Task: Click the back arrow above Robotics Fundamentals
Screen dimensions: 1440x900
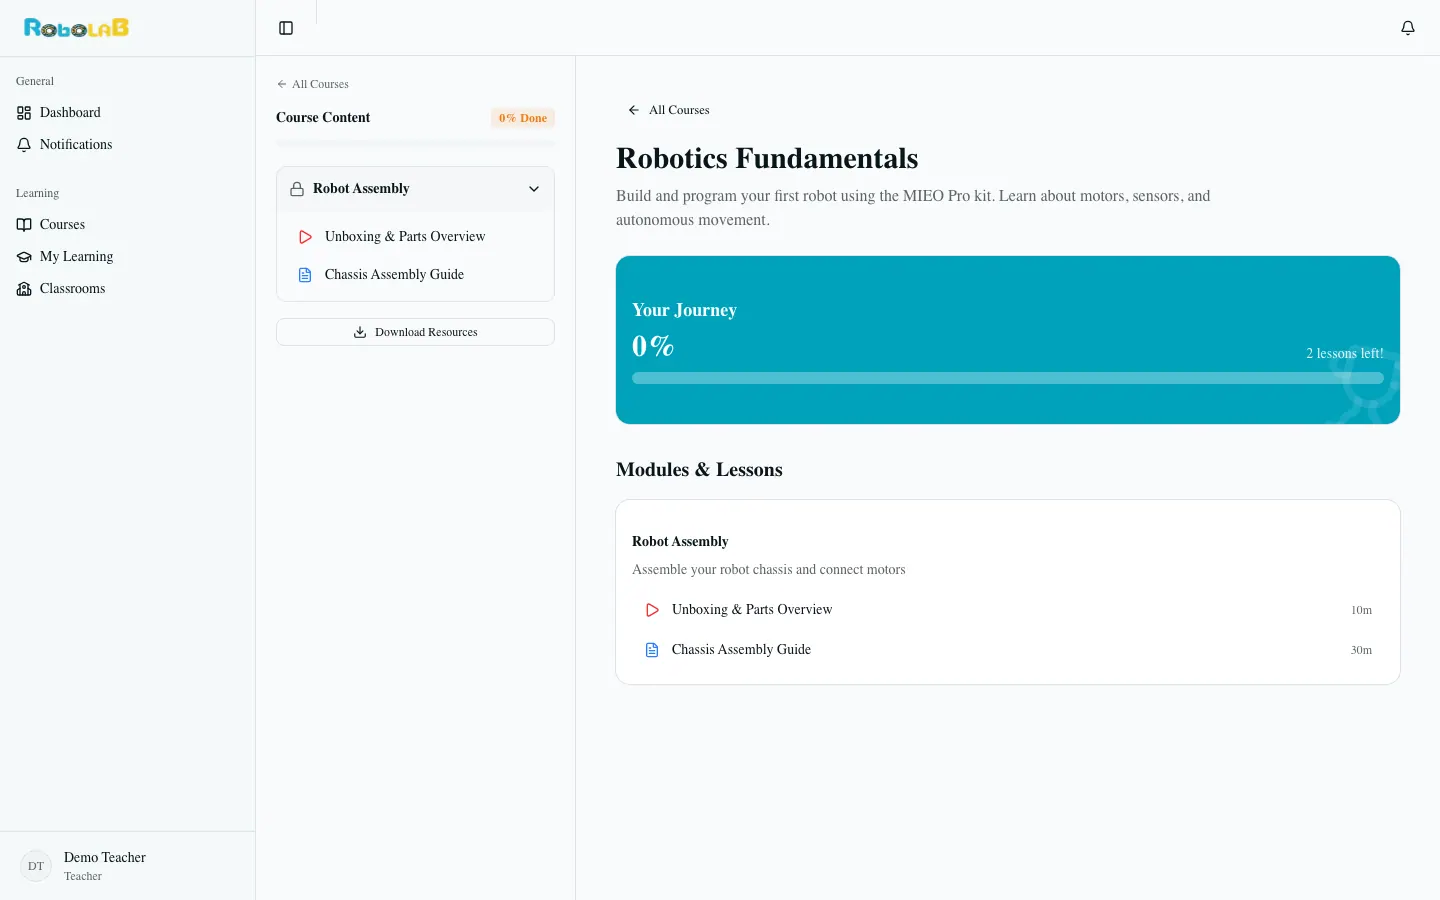Action: coord(633,110)
